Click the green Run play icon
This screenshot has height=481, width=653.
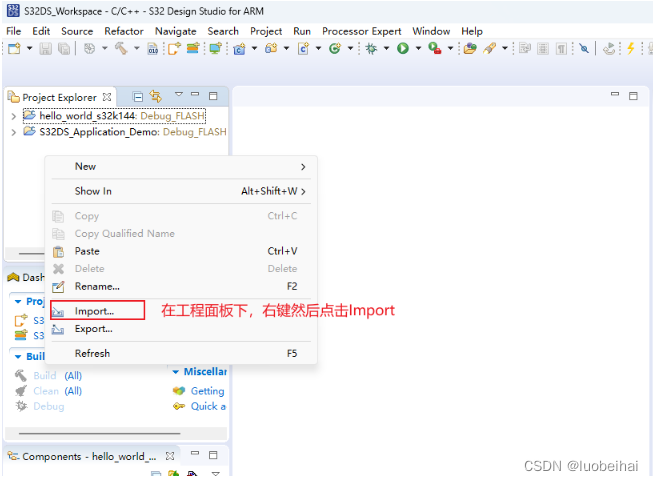click(403, 48)
